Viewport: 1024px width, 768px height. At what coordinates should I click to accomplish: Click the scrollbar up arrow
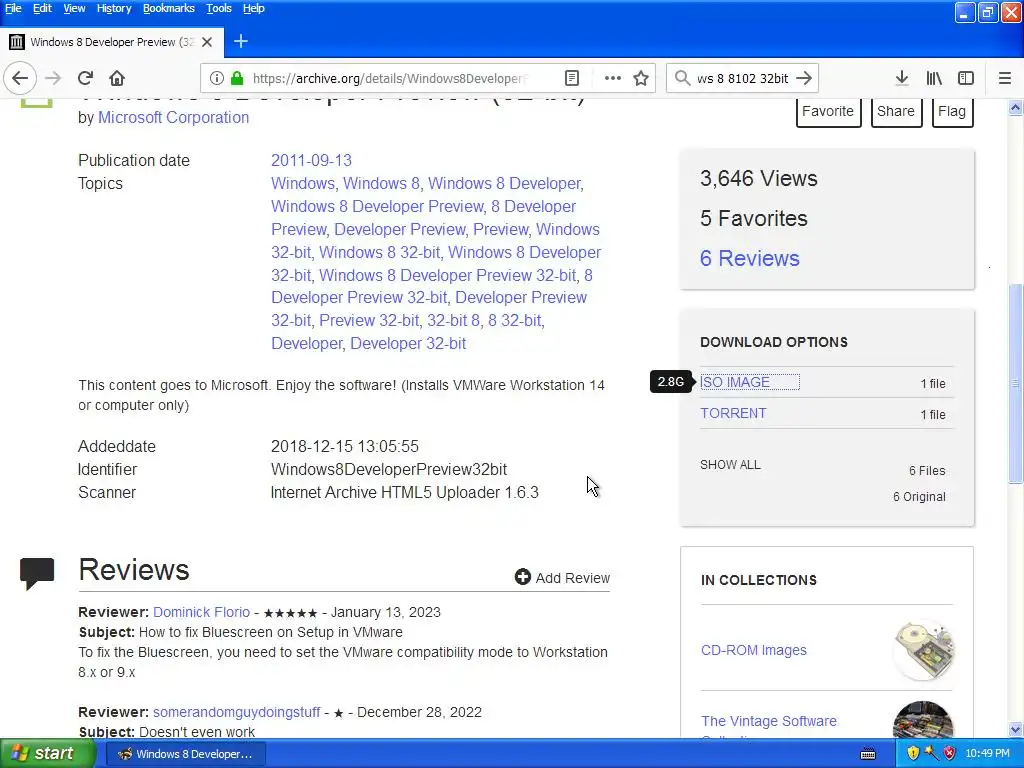tap(1016, 108)
